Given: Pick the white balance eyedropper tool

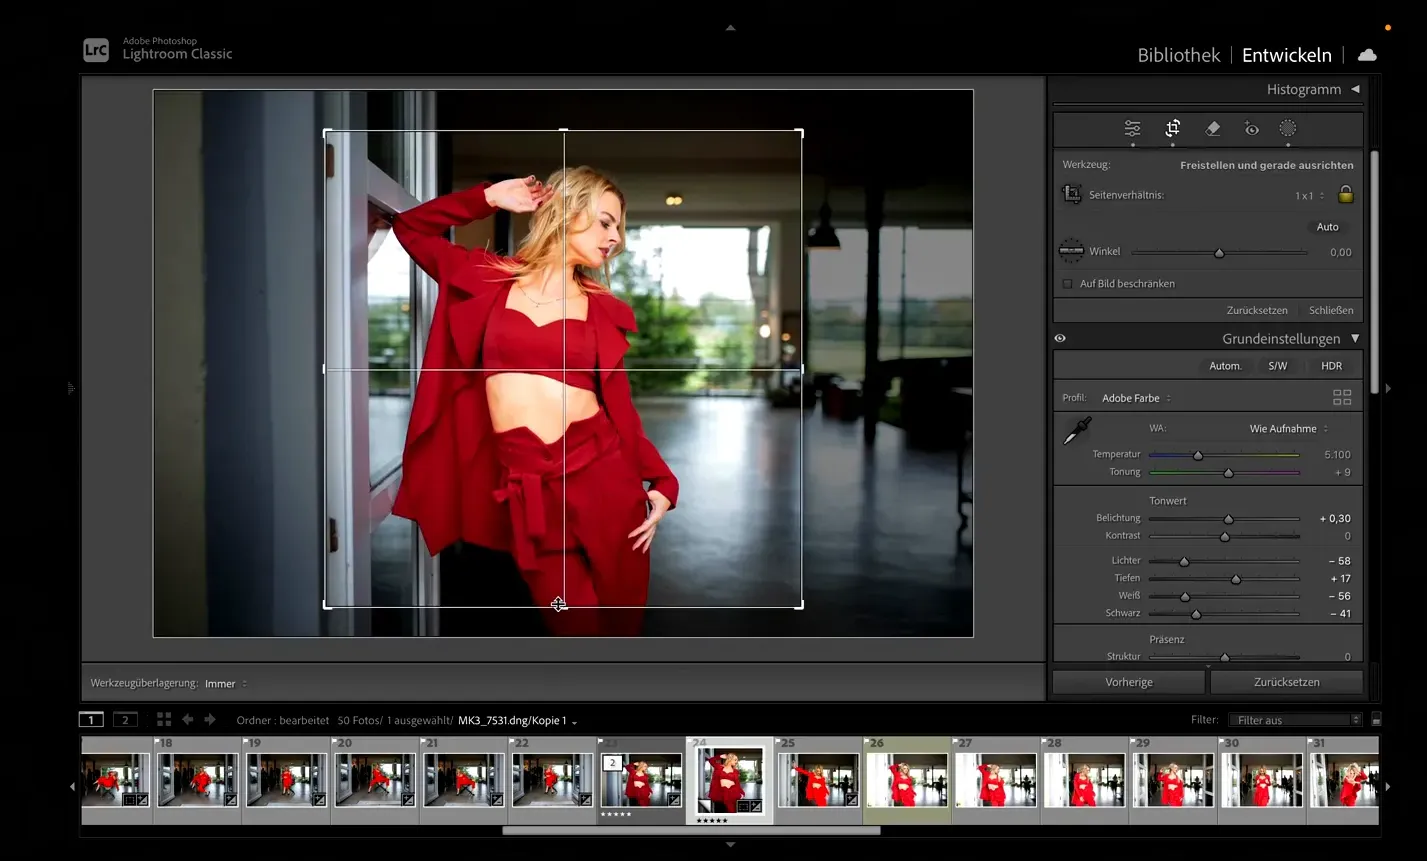Looking at the screenshot, I should pyautogui.click(x=1077, y=431).
